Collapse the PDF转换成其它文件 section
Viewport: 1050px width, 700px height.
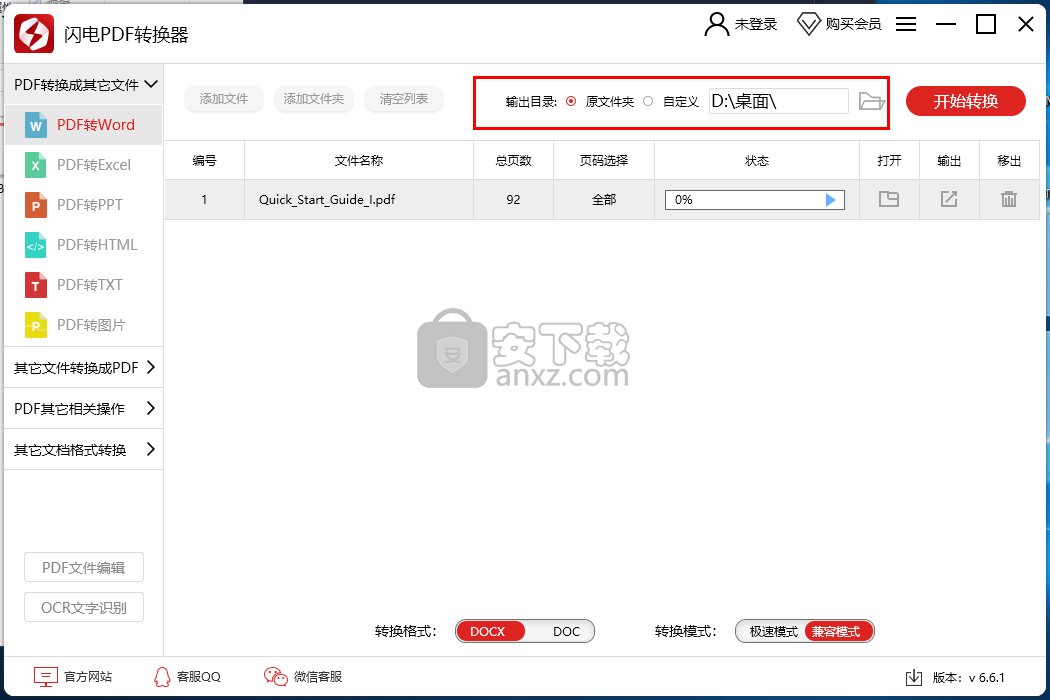[84, 84]
